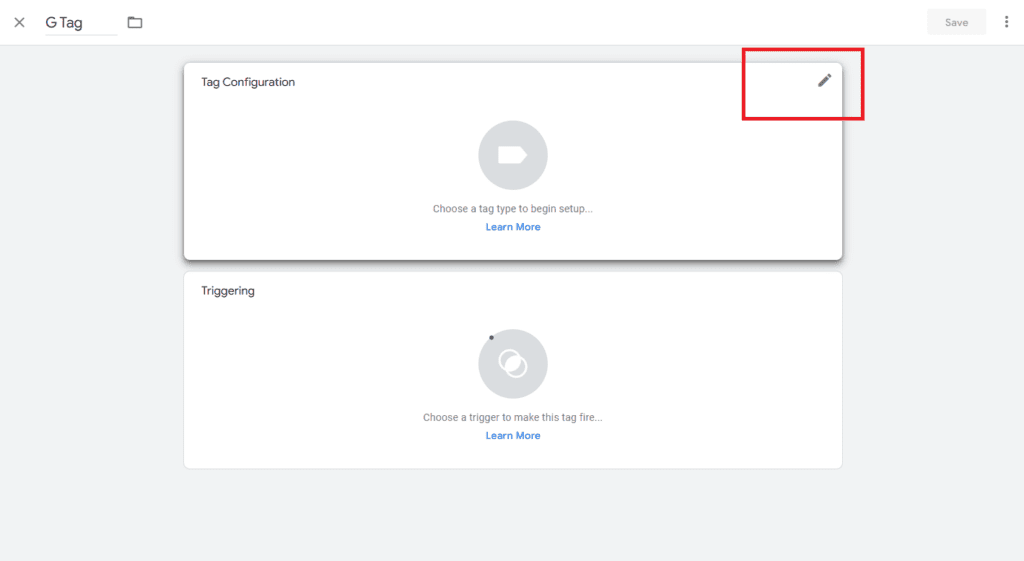Viewport: 1024px width, 561px height.
Task: Open the folder icon next to tag name
Action: click(135, 22)
